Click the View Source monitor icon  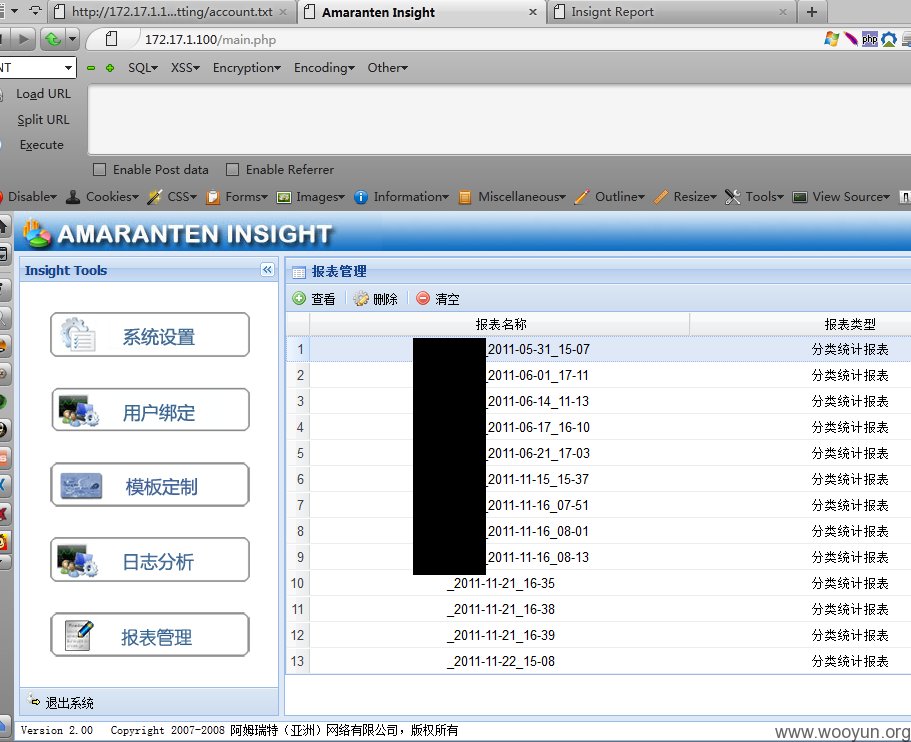click(800, 197)
